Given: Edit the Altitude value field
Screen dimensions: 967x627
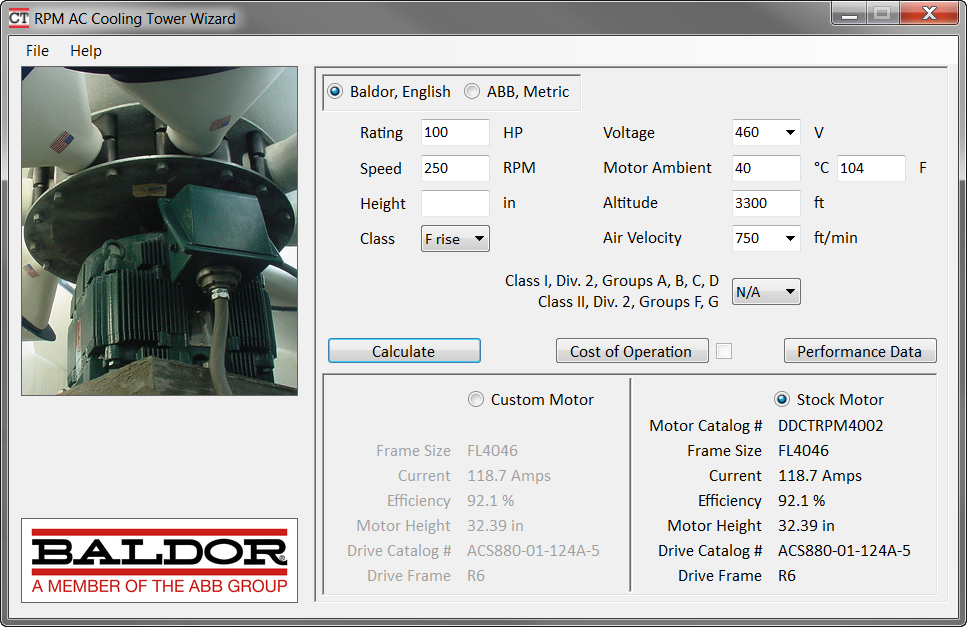Looking at the screenshot, I should point(765,203).
